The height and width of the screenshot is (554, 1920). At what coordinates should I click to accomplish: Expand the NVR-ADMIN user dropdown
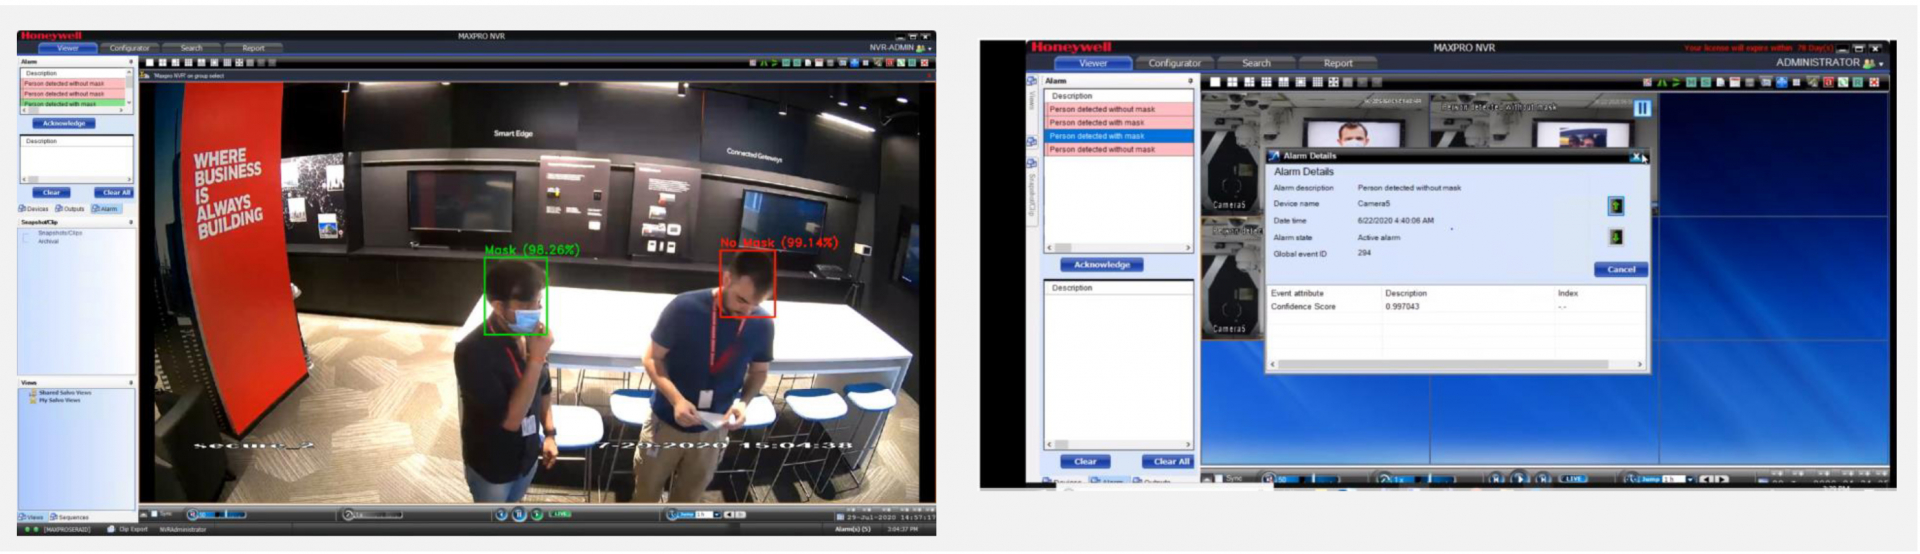click(x=932, y=48)
